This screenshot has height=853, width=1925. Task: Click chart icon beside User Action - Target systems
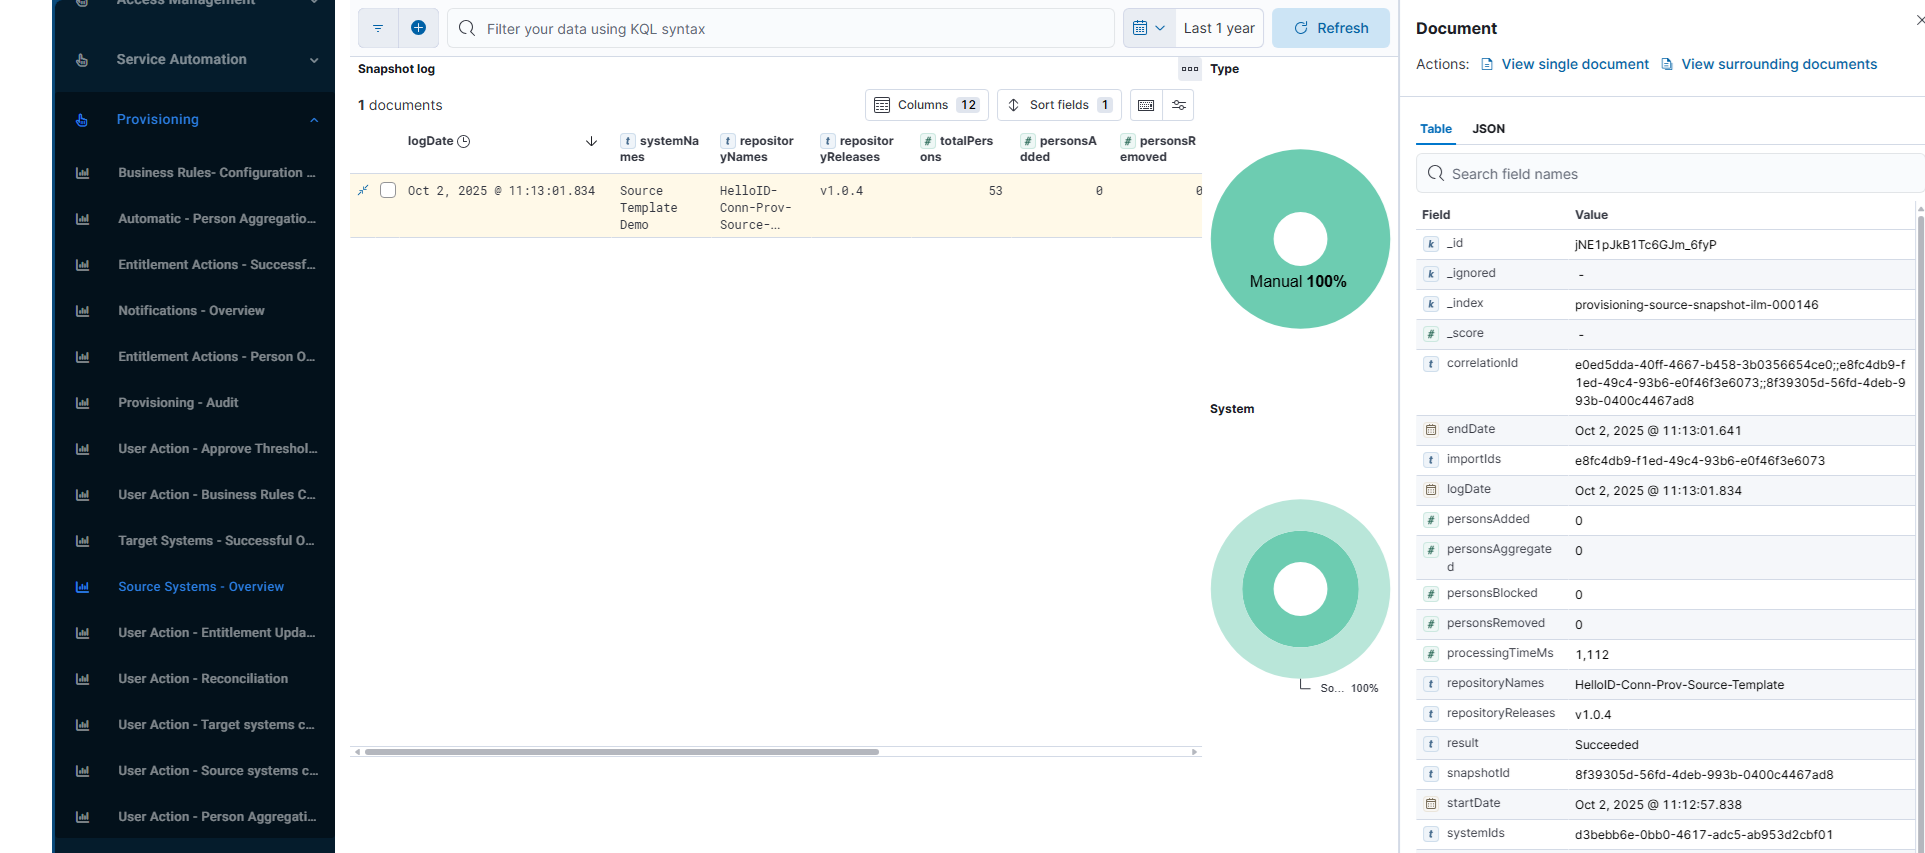coord(83,725)
